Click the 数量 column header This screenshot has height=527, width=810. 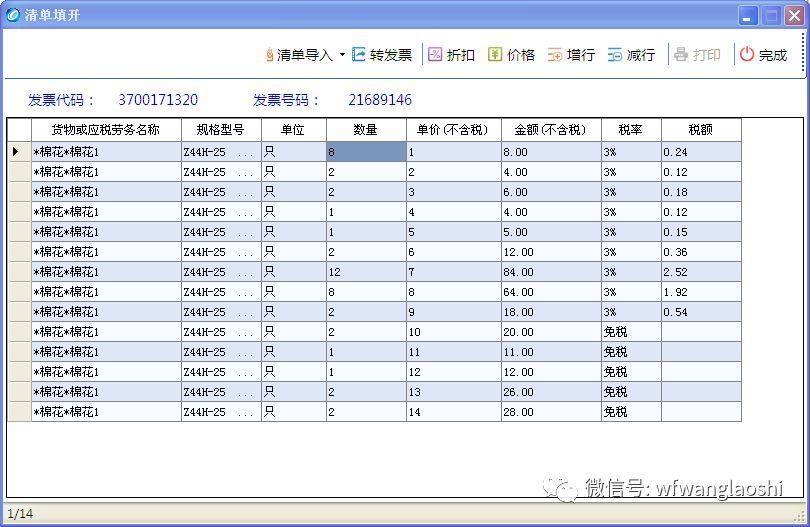tap(366, 130)
